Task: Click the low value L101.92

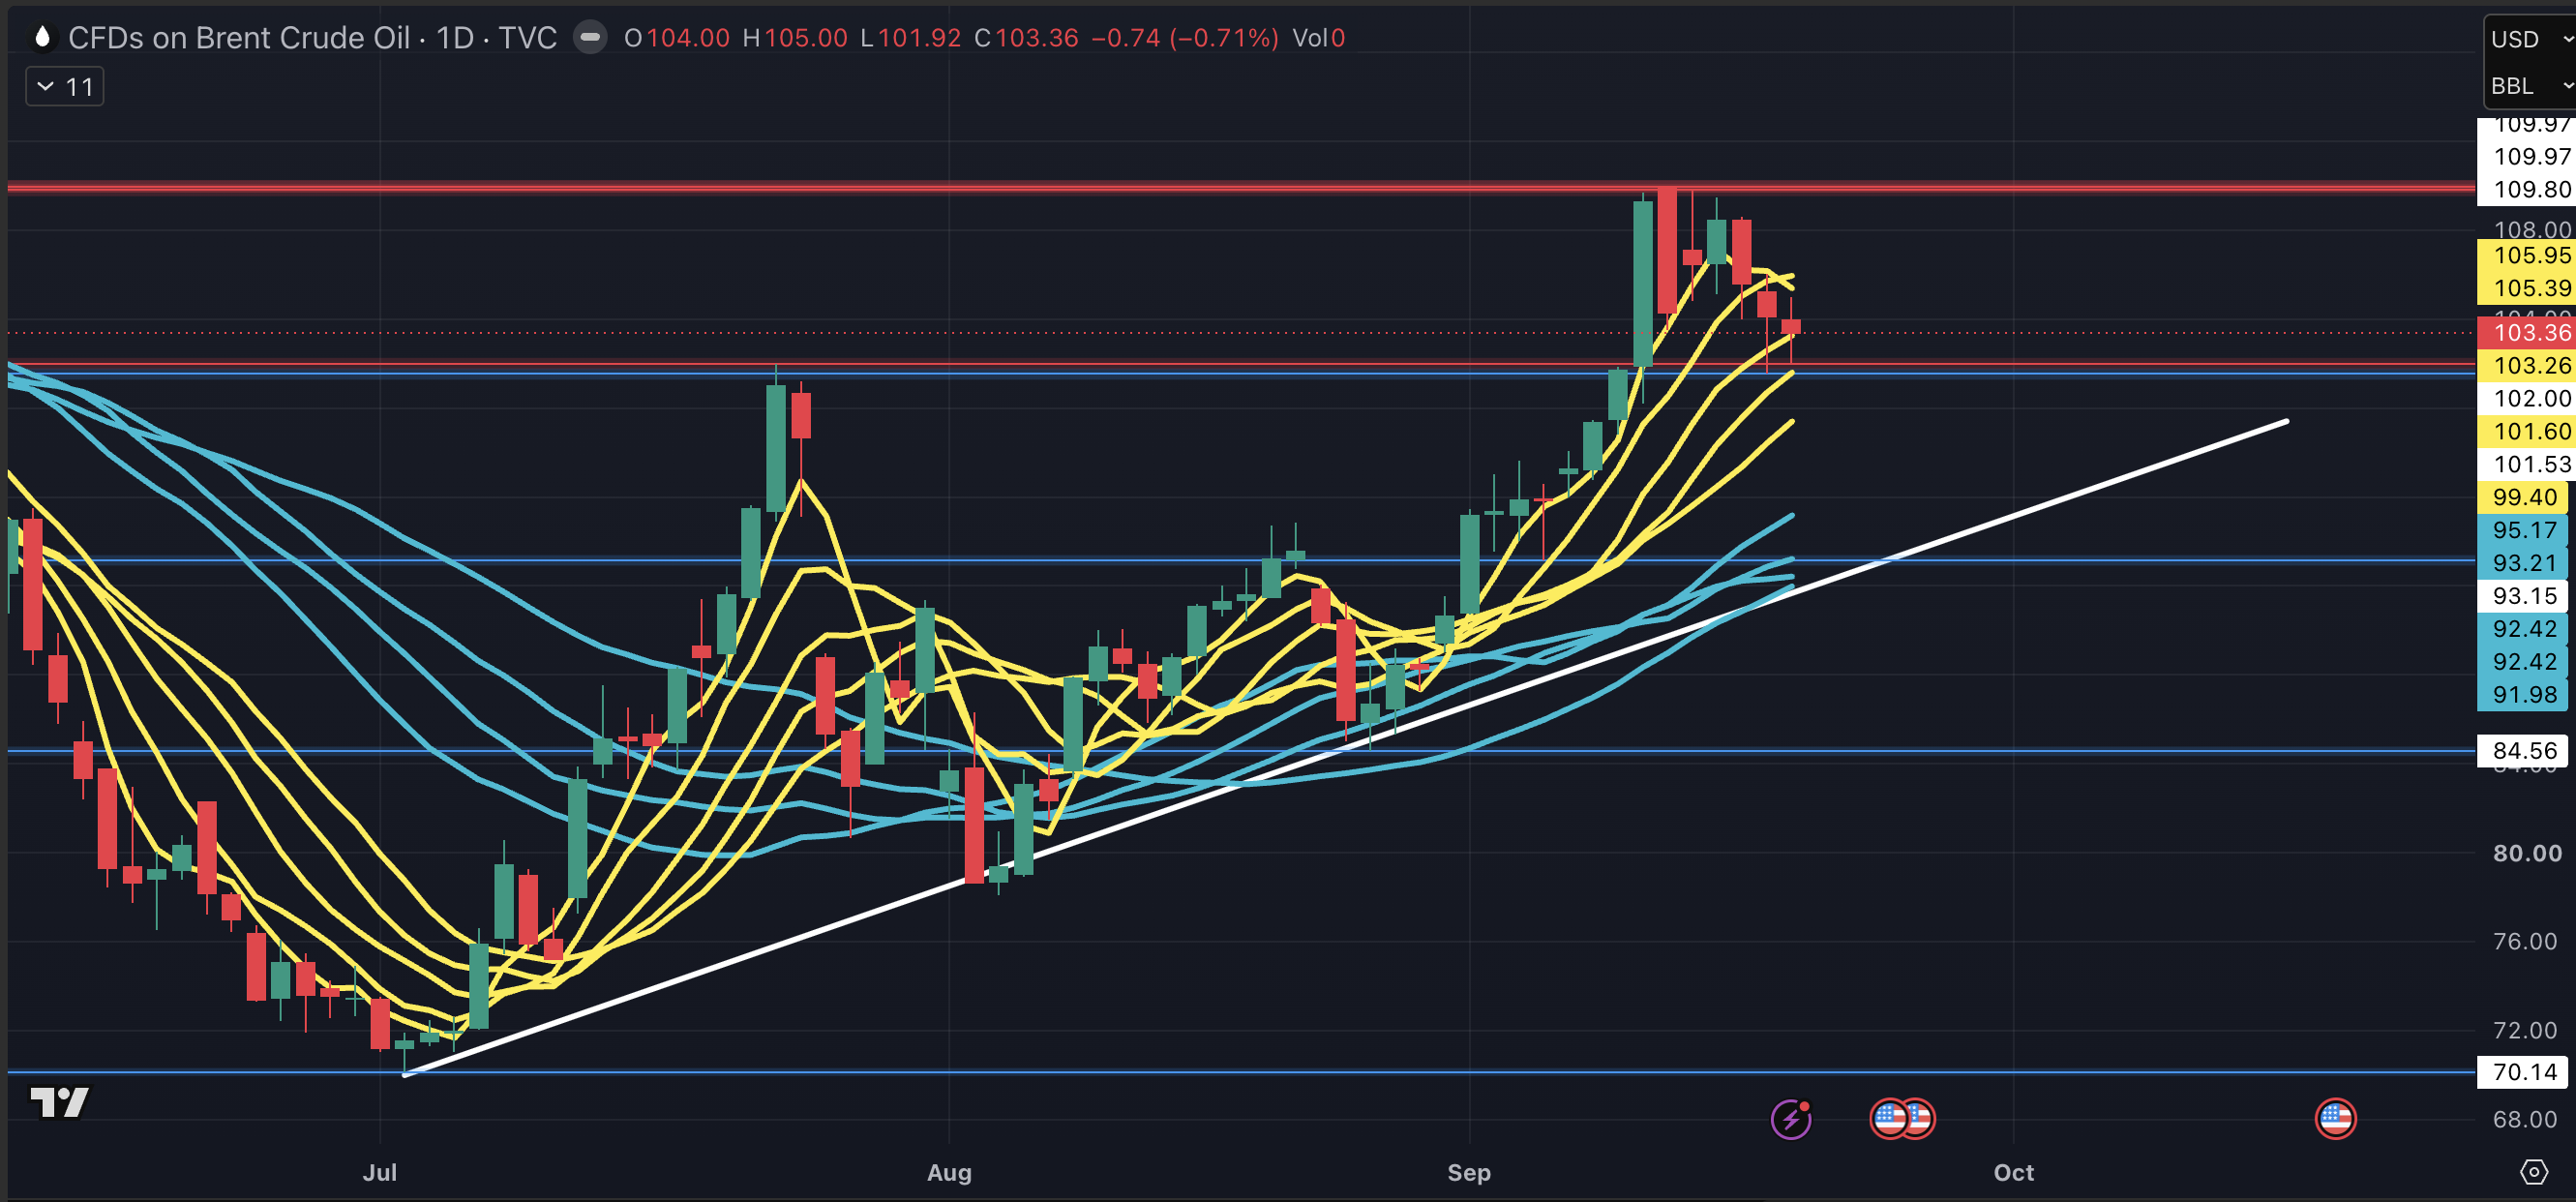Action: tap(910, 38)
